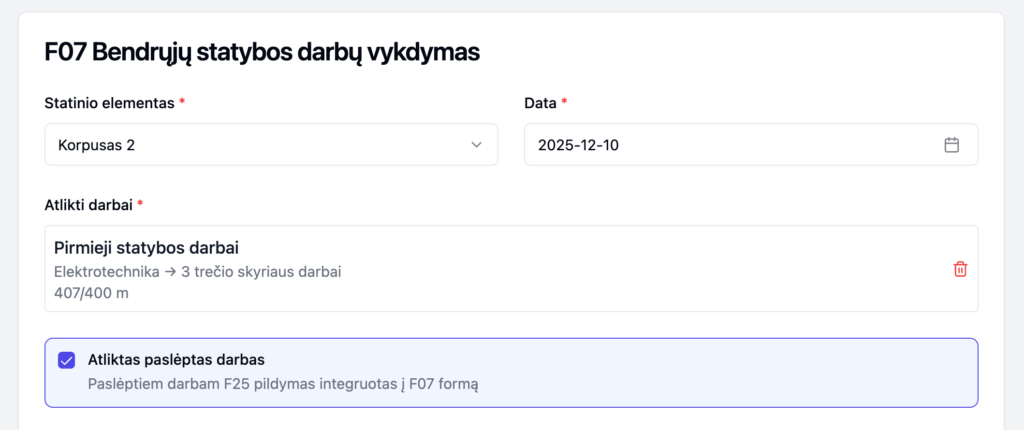Viewport: 1024px width, 430px height.
Task: Click the 407/400 m quantity text
Action: [x=91, y=293]
